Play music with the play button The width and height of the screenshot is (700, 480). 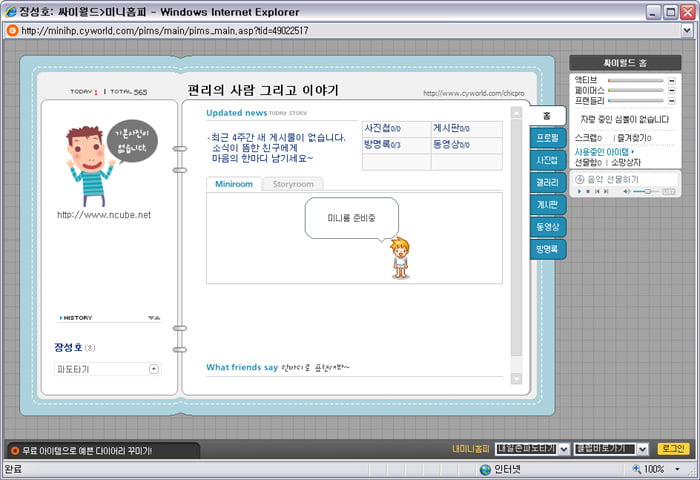(579, 192)
